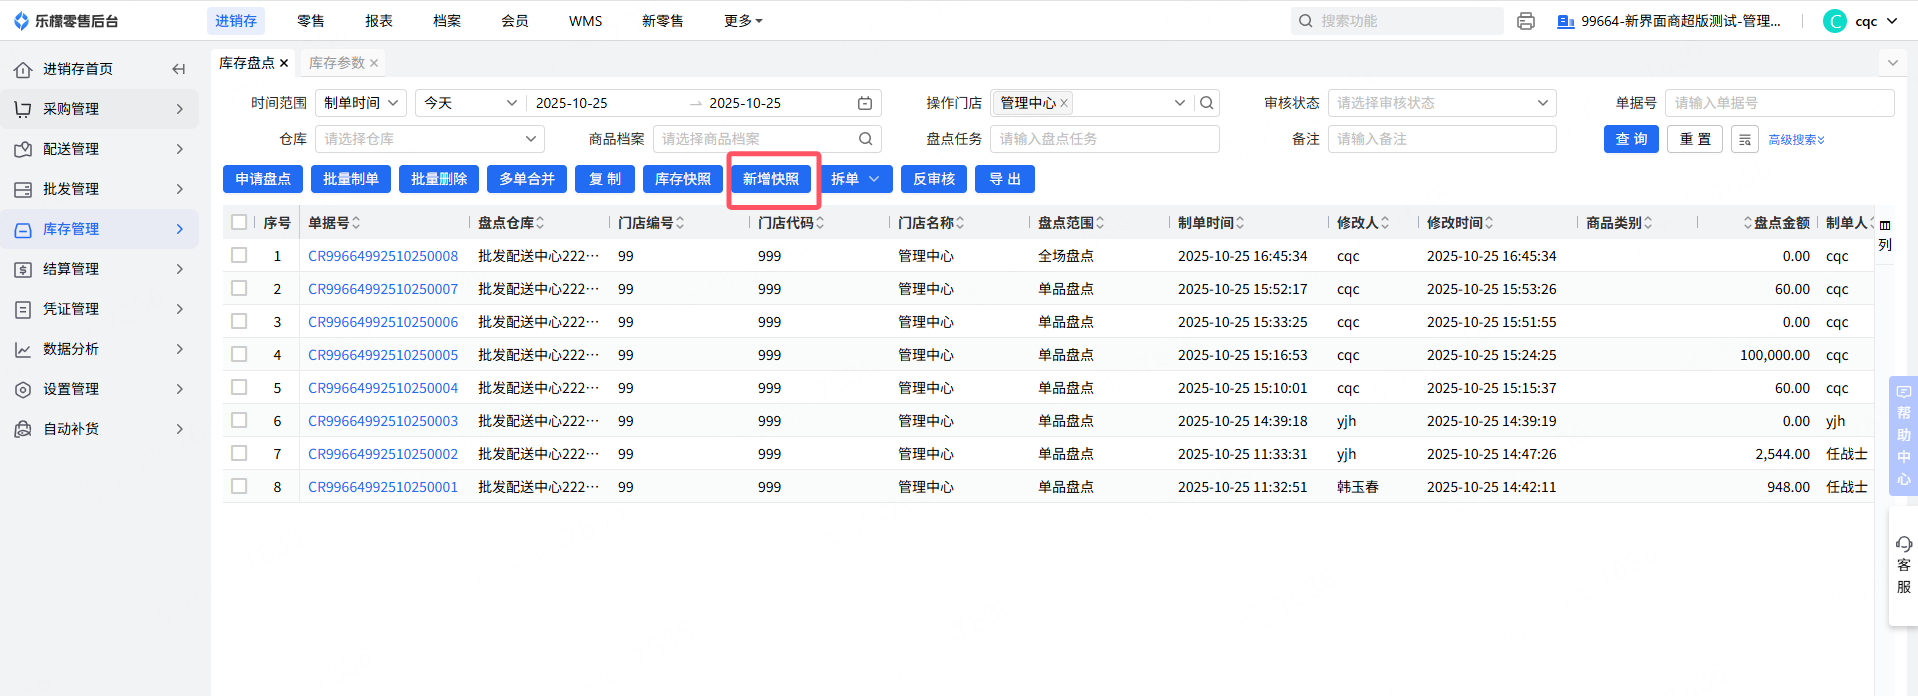This screenshot has width=1918, height=696.
Task: Click the 单据号 input field
Action: point(1779,103)
